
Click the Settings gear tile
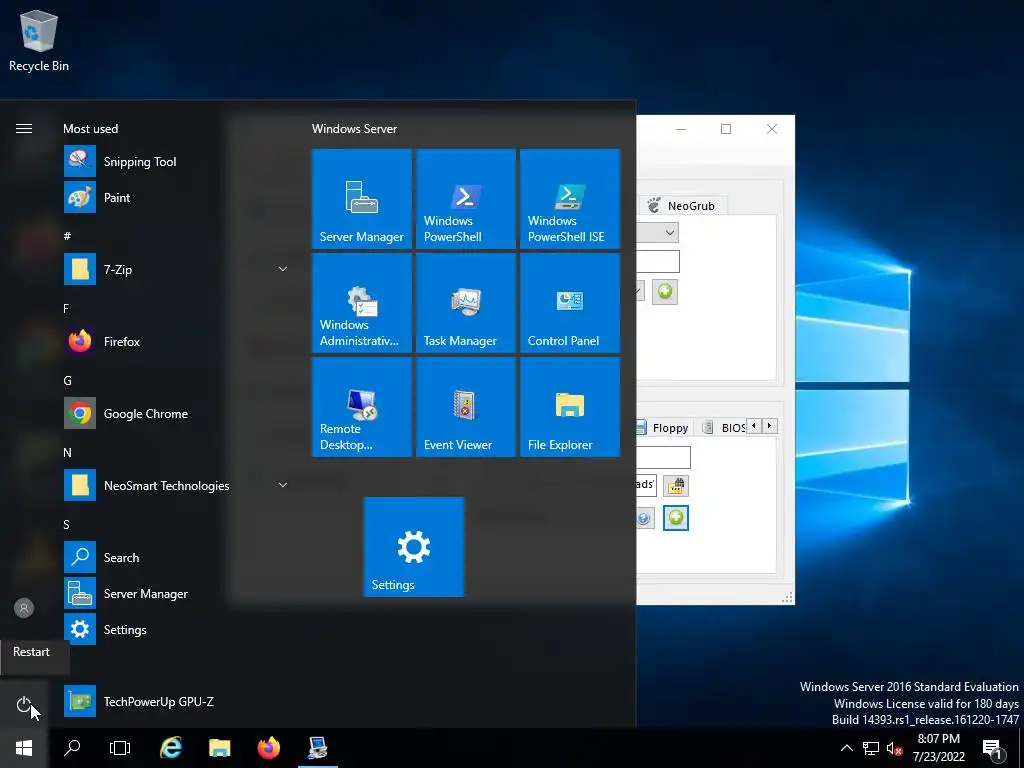pos(413,547)
